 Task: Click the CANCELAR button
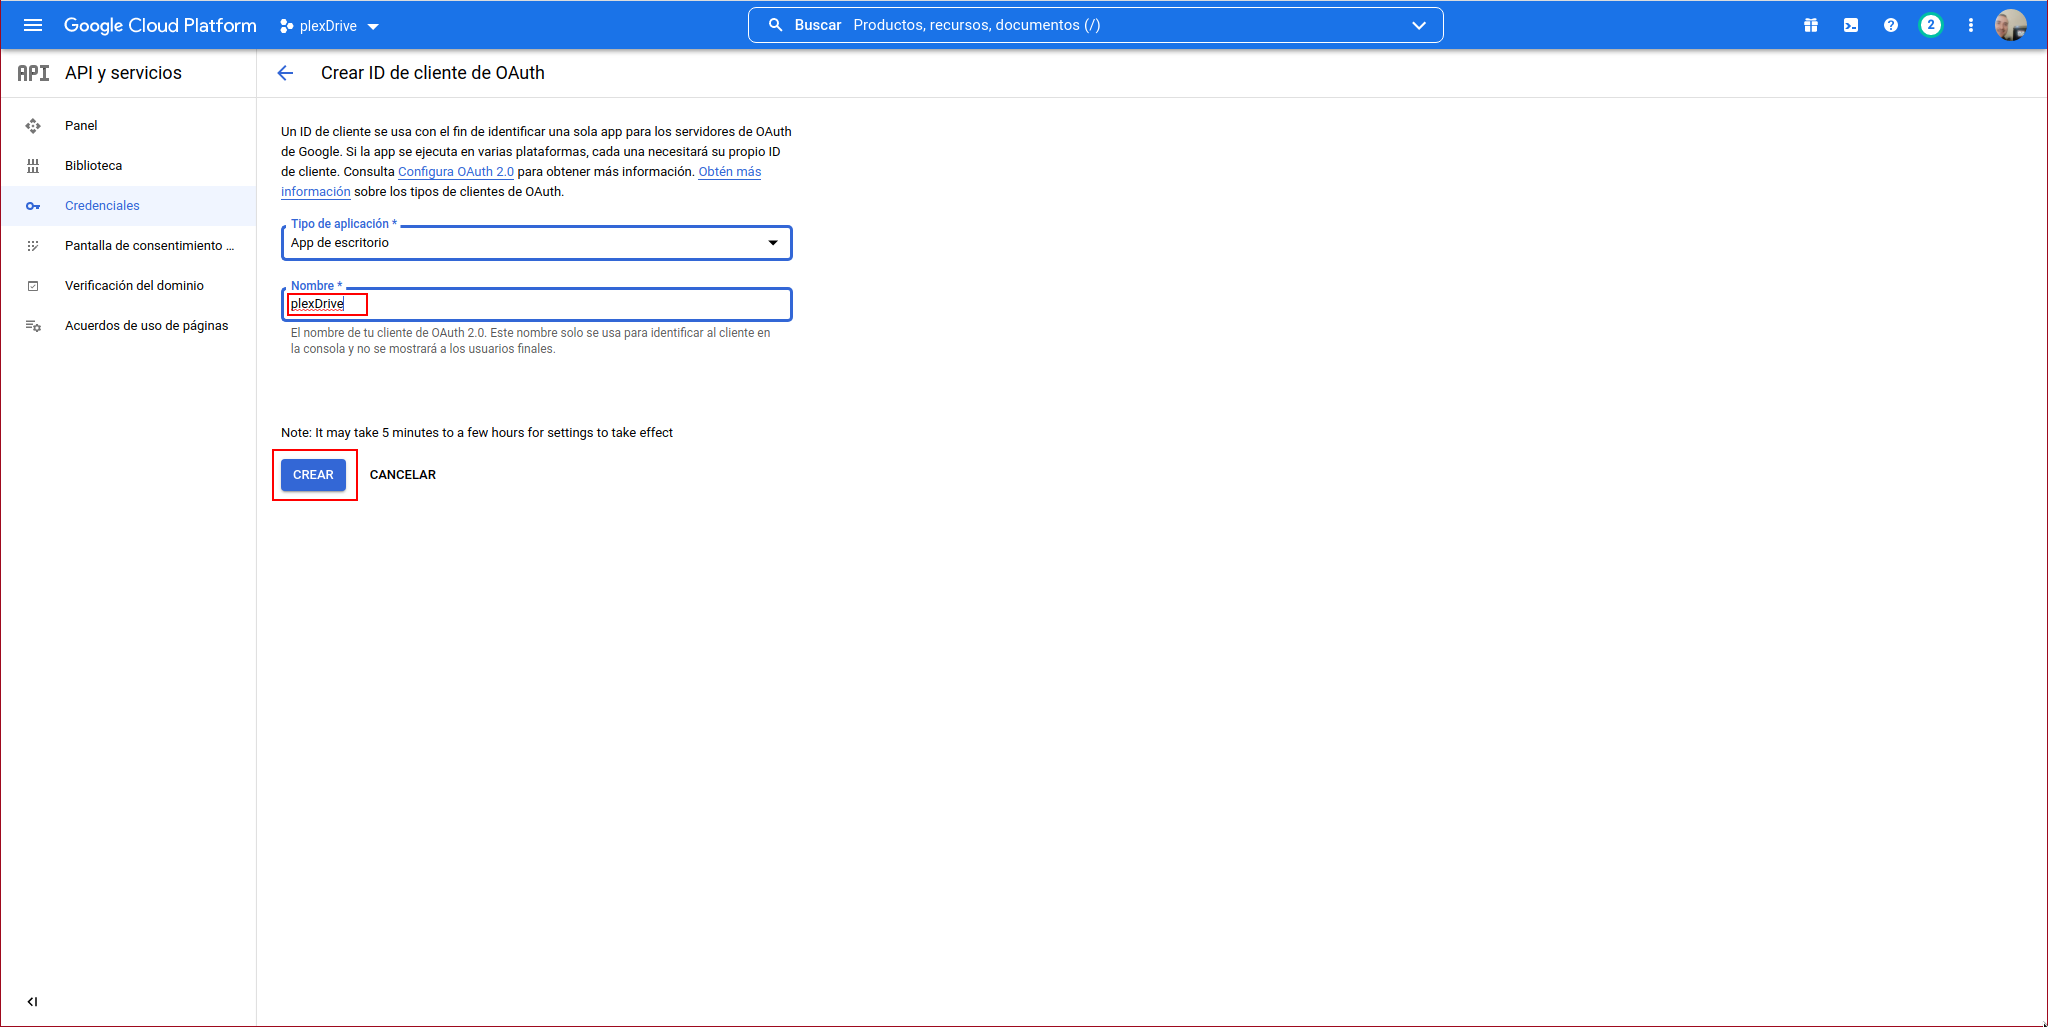[402, 475]
